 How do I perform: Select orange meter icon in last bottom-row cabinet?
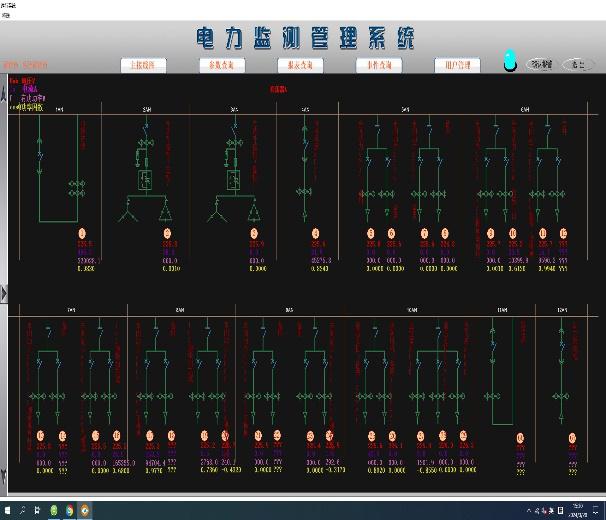tap(572, 437)
